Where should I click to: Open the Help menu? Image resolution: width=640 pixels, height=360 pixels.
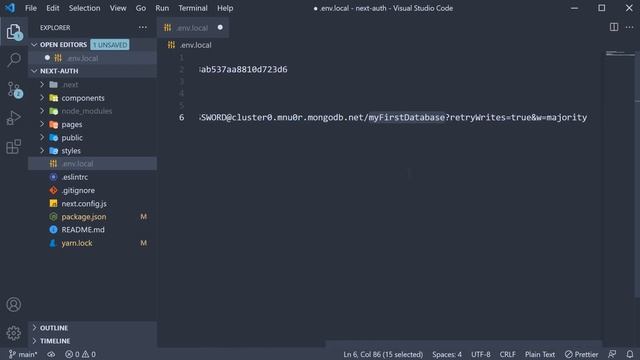click(x=225, y=8)
